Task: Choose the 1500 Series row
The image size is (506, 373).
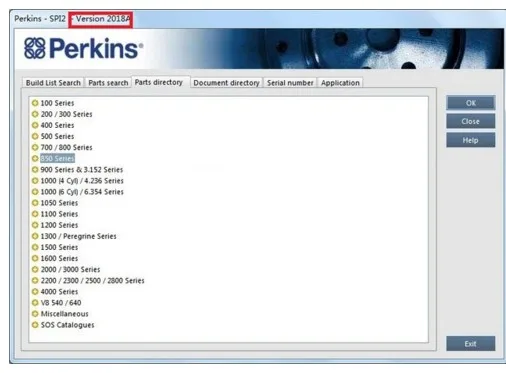Action: [59, 247]
